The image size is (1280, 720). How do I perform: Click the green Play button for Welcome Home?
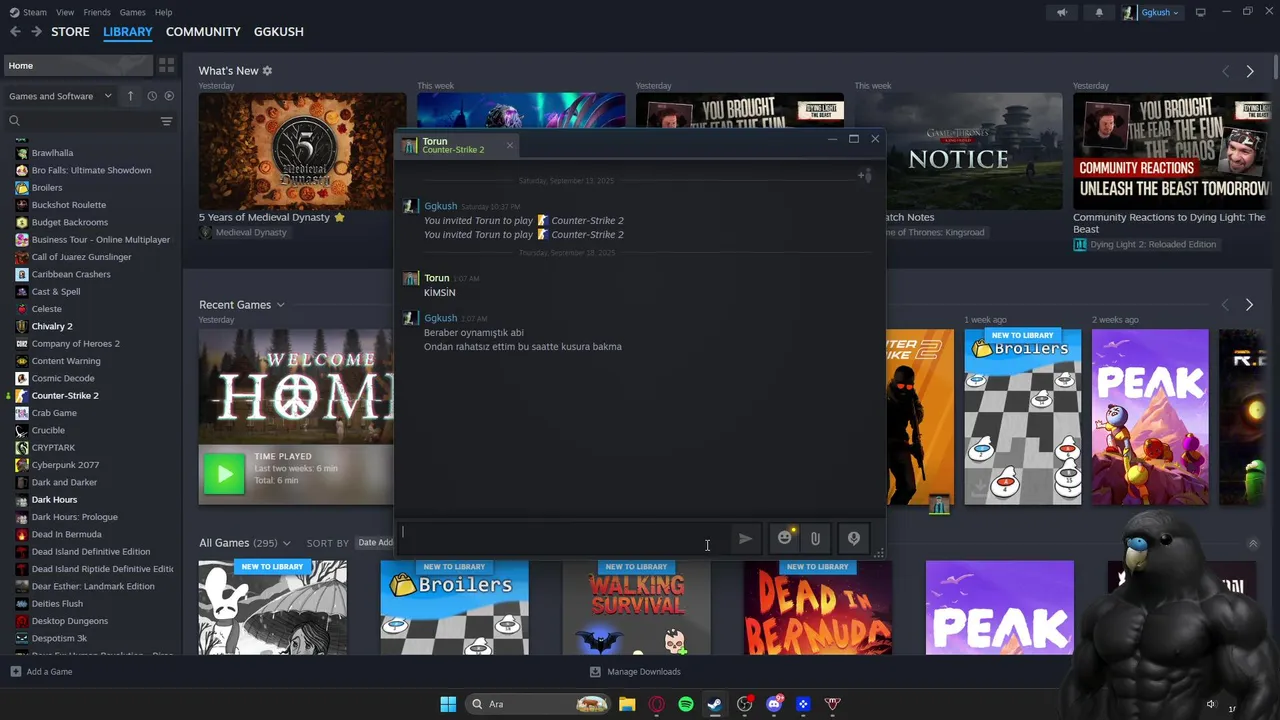[x=224, y=474]
